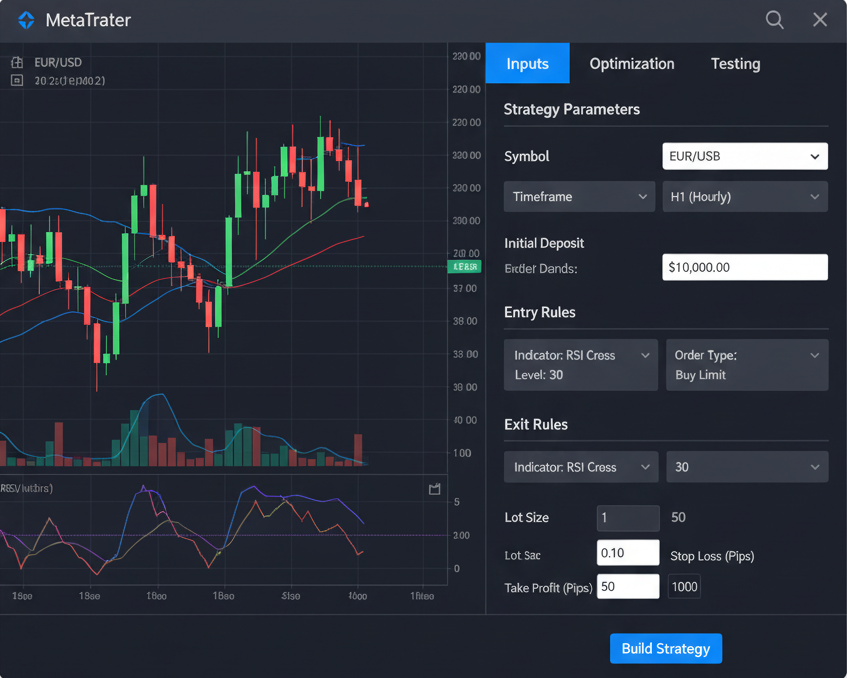This screenshot has height=678, width=847.
Task: Click the green price label on chart axis
Action: tap(465, 267)
